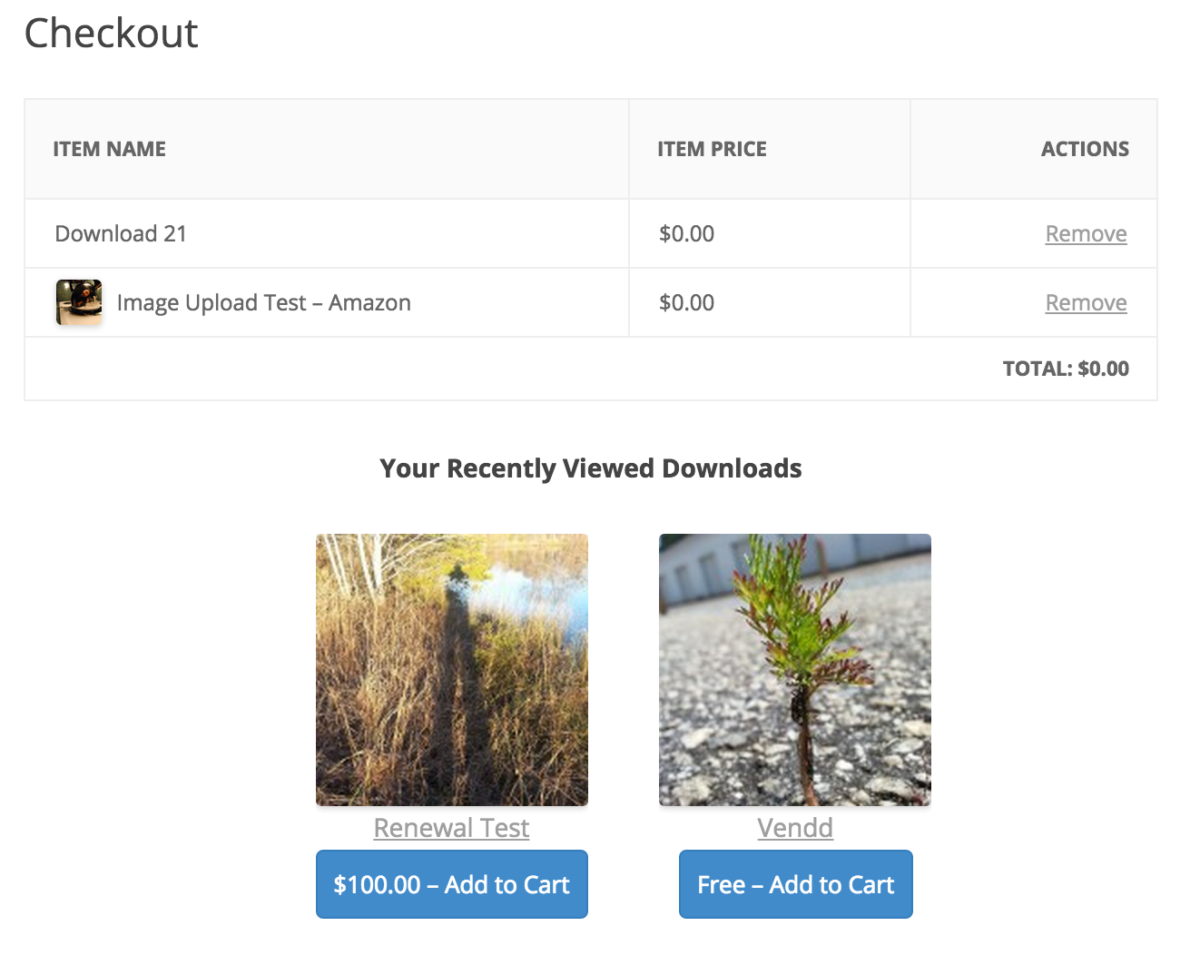
Task: Click the Vendd seedling preview image
Action: 794,669
